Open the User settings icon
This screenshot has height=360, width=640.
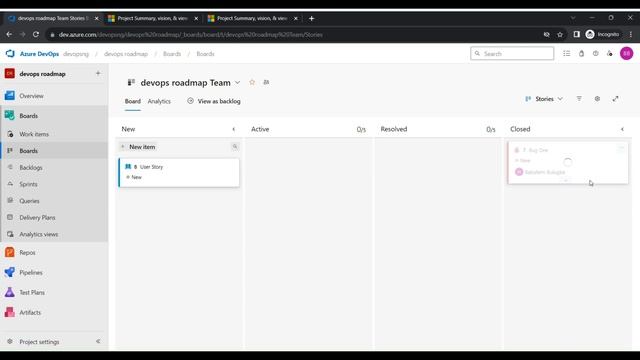pos(610,53)
